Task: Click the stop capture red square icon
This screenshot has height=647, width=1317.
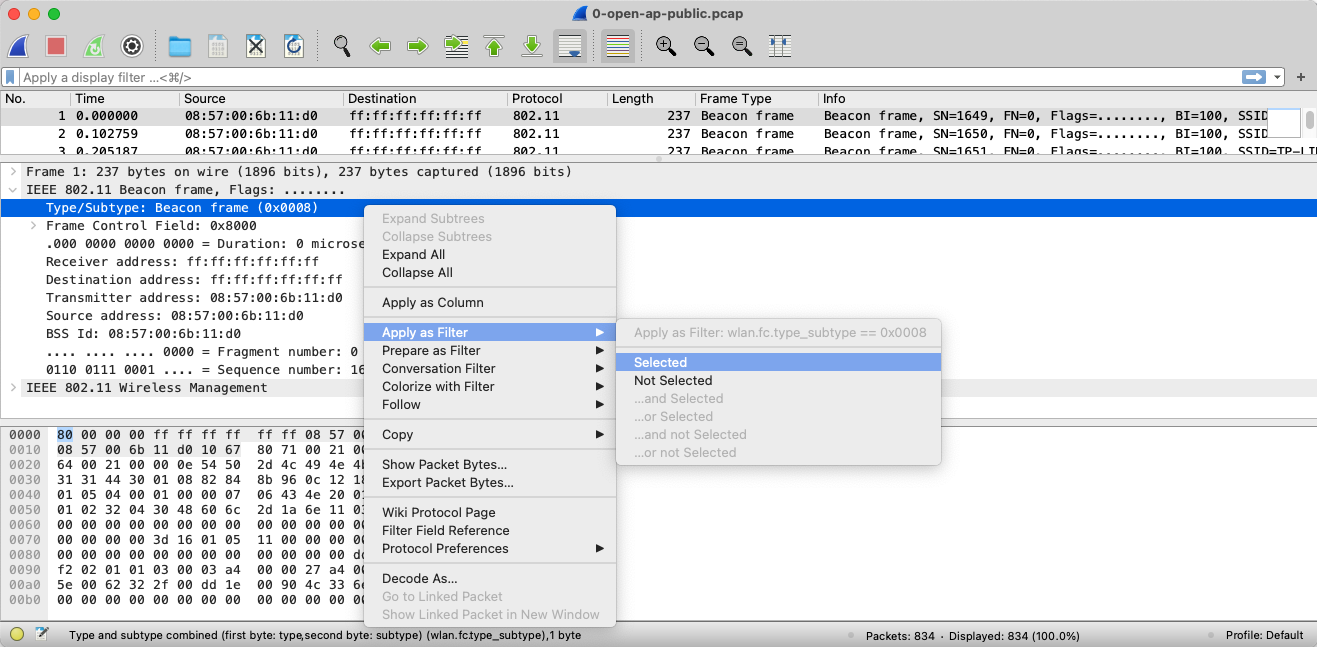Action: coord(56,46)
